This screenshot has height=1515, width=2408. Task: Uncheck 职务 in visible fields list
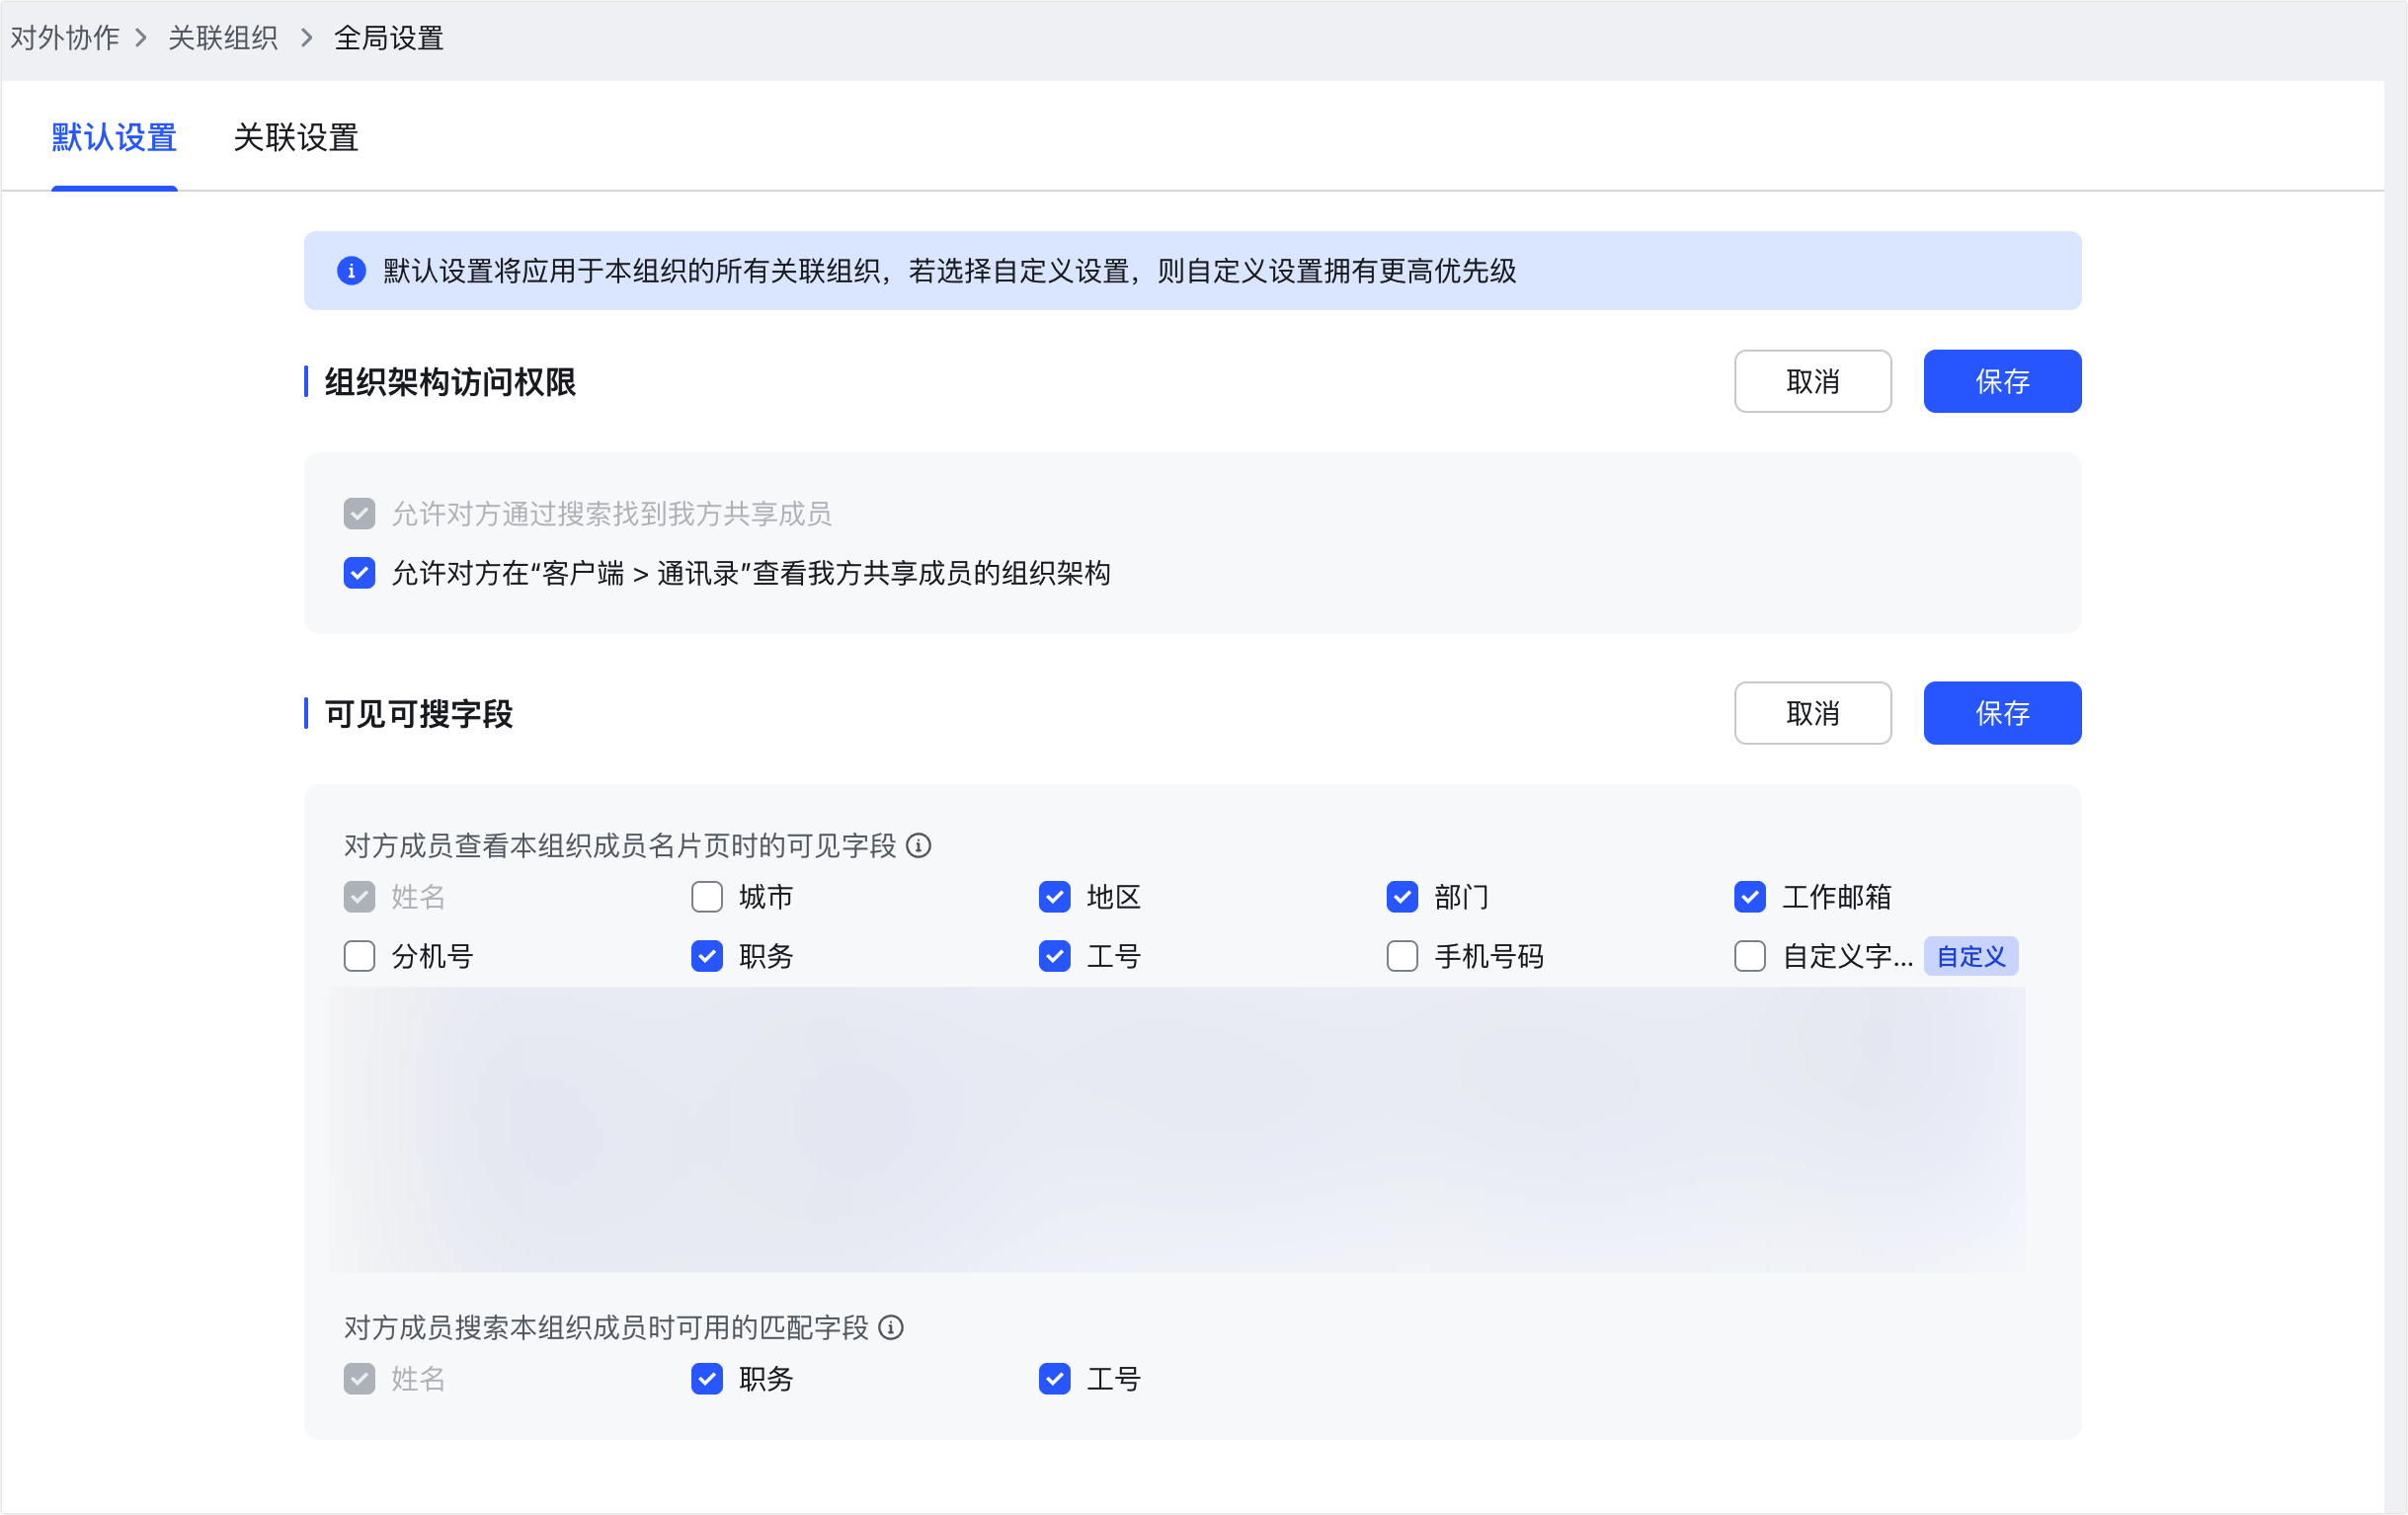tap(707, 956)
